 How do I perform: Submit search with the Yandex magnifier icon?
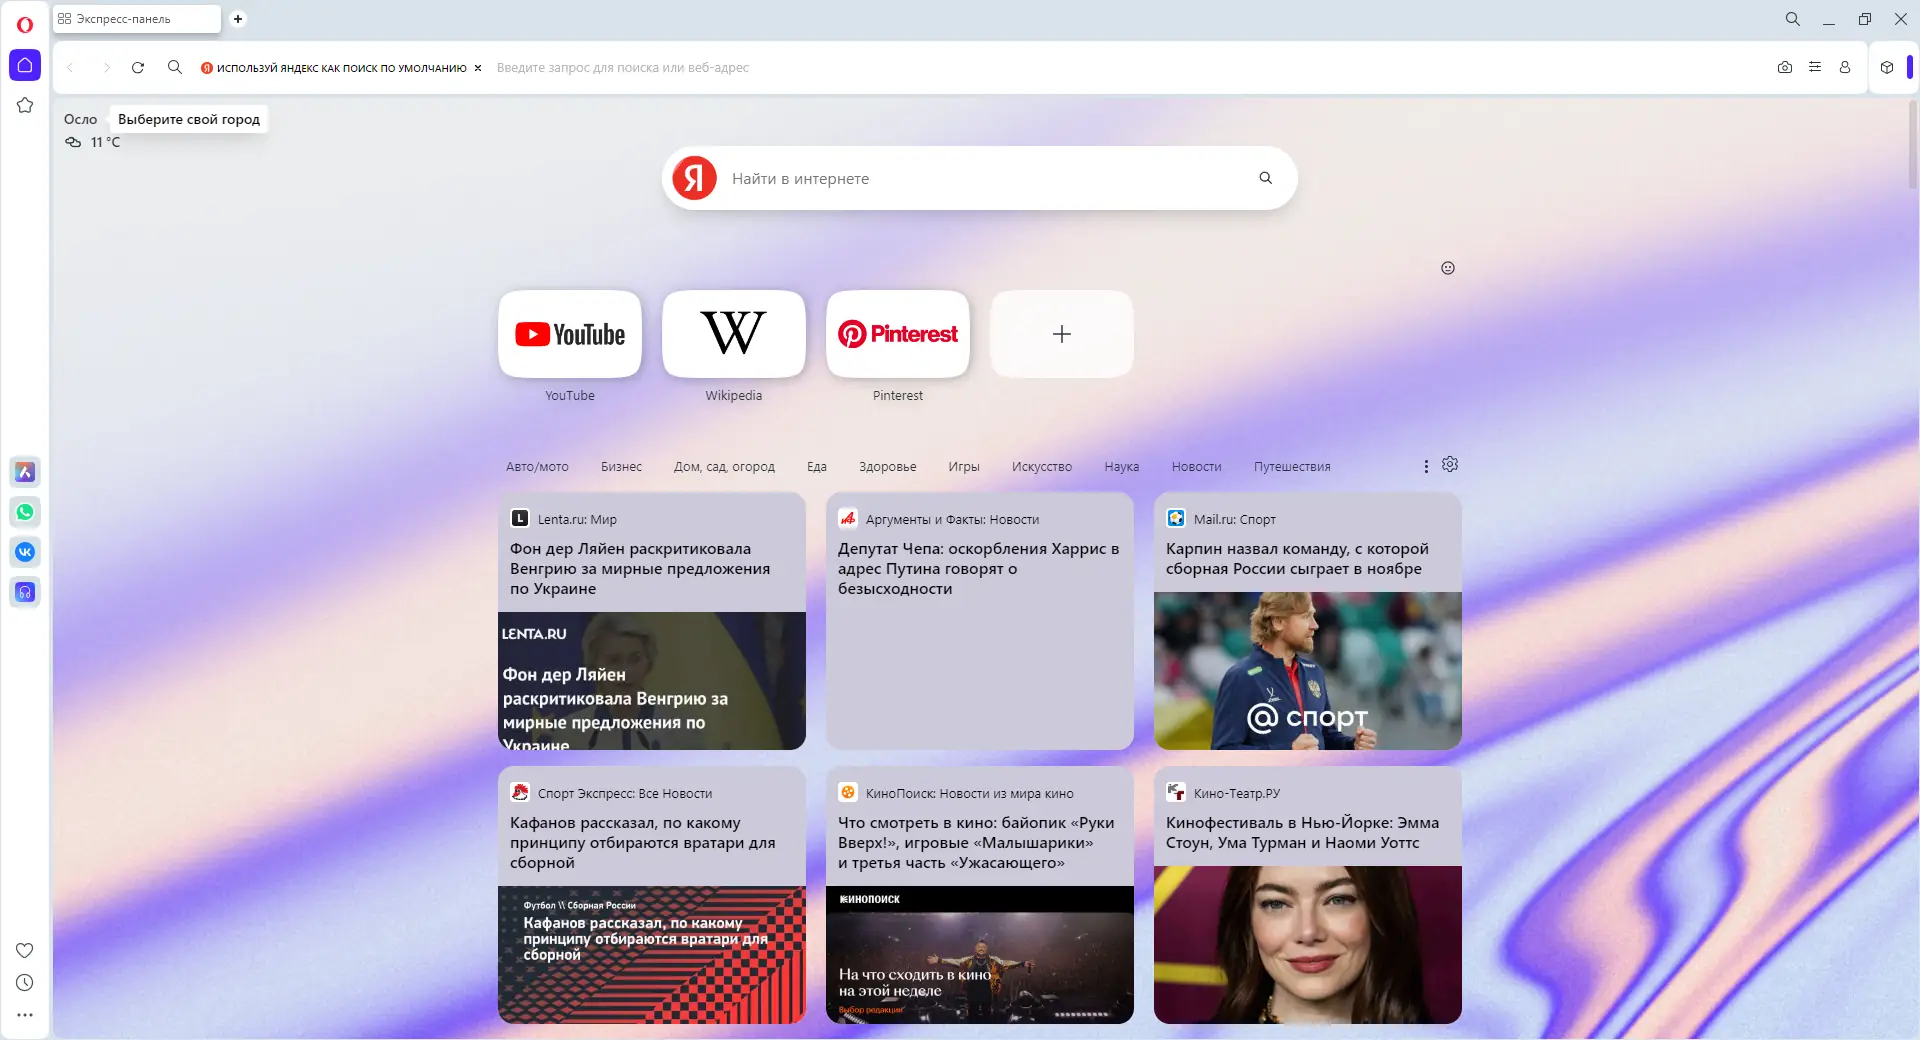coord(1265,178)
